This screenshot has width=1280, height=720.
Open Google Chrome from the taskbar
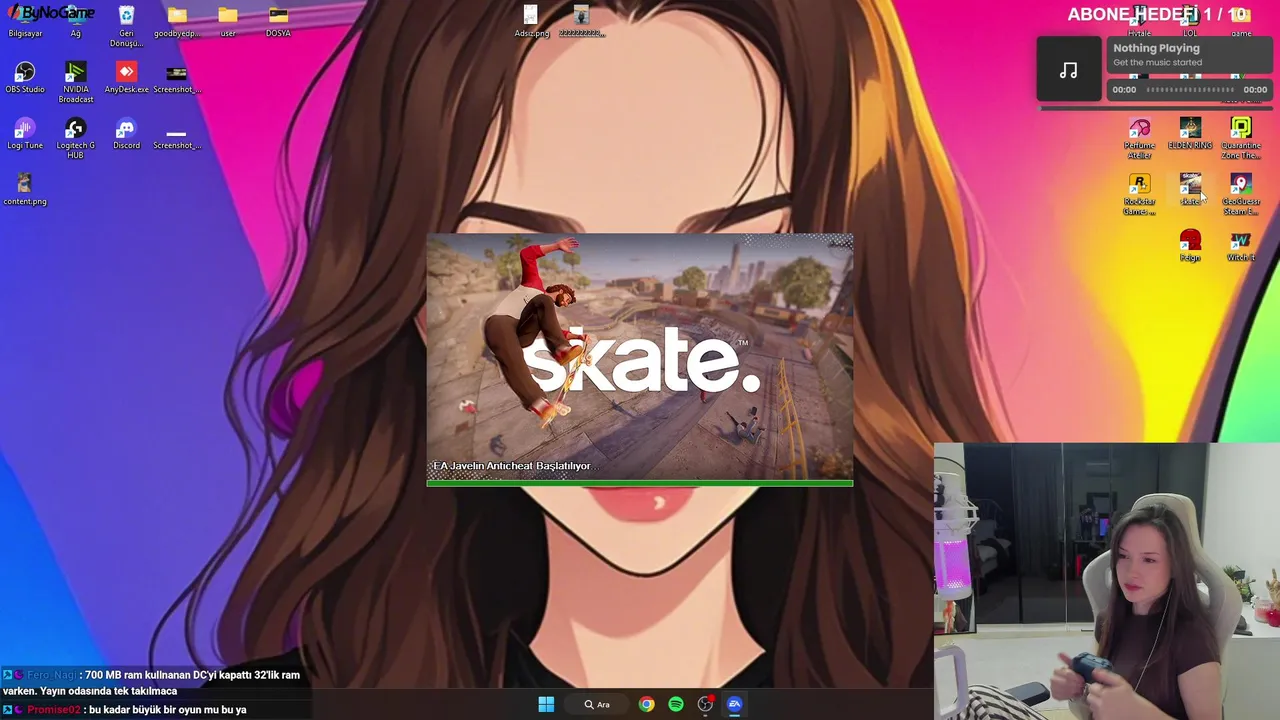[x=647, y=704]
